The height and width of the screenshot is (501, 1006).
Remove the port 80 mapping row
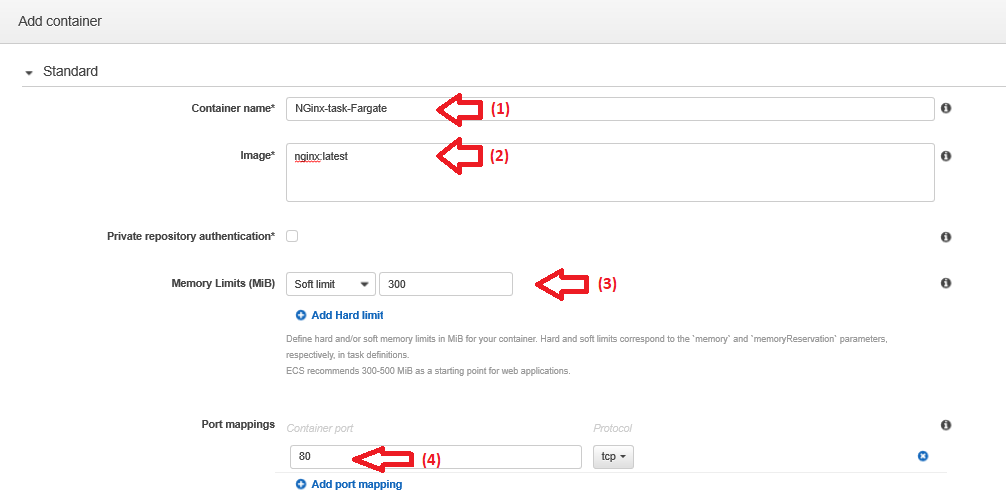[923, 457]
